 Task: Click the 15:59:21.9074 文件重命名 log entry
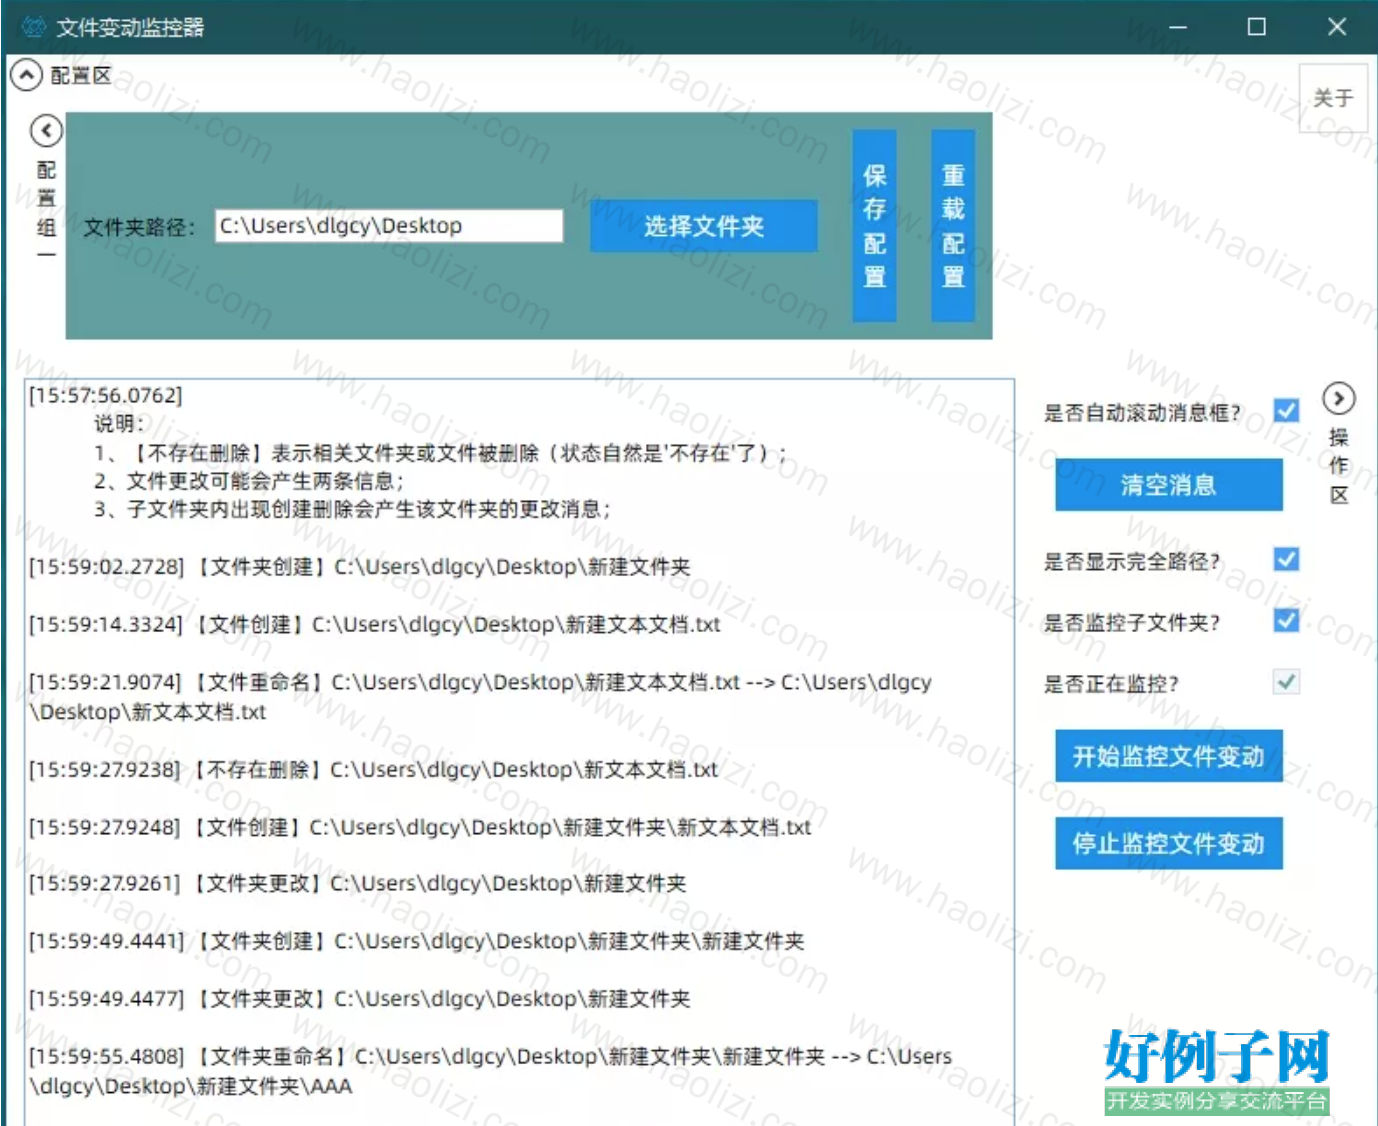pos(480,697)
